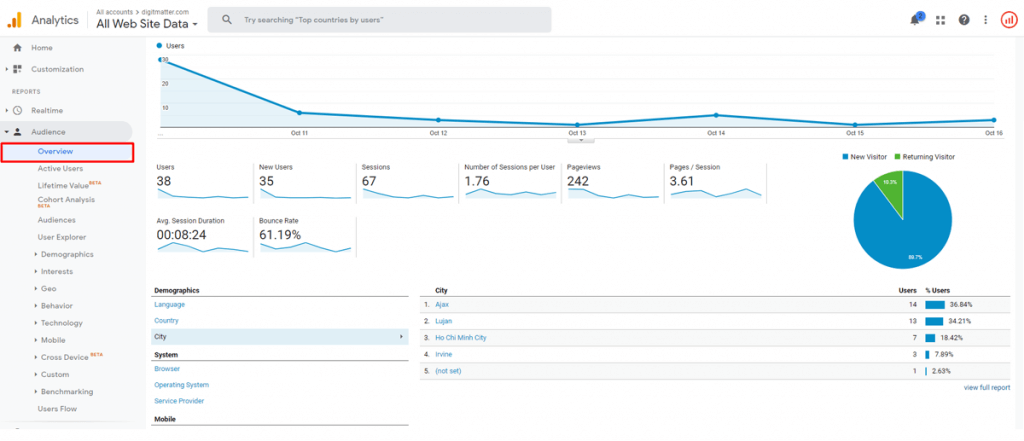Select Overview under Audience
The image size is (1024, 441).
click(x=55, y=152)
